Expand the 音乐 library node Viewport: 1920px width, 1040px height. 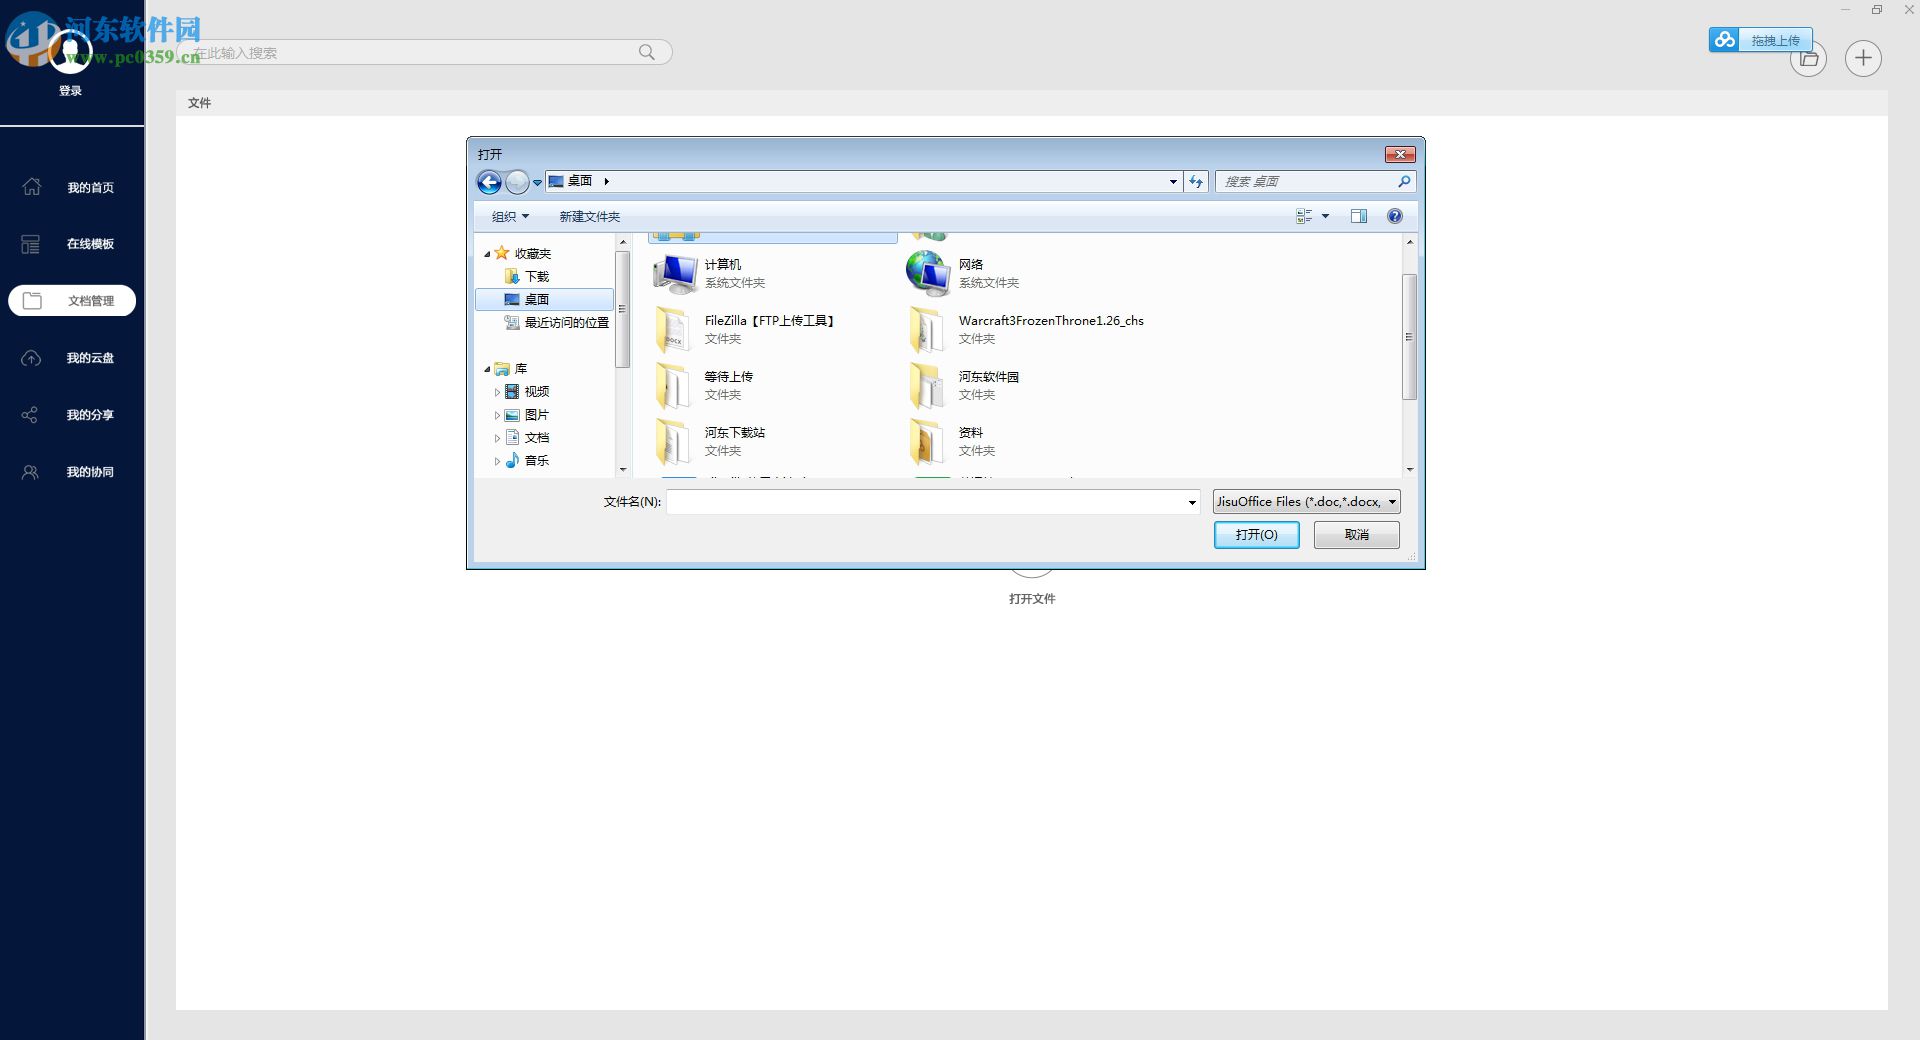click(497, 461)
